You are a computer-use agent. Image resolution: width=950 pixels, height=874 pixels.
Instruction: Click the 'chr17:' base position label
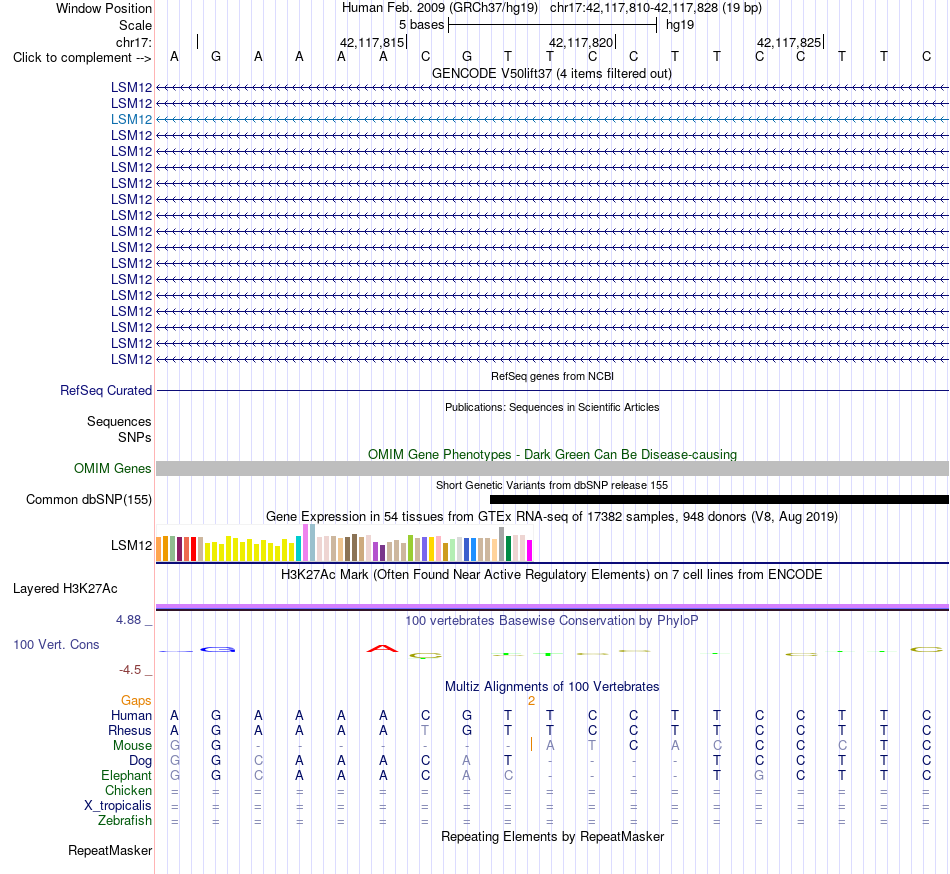tap(133, 42)
